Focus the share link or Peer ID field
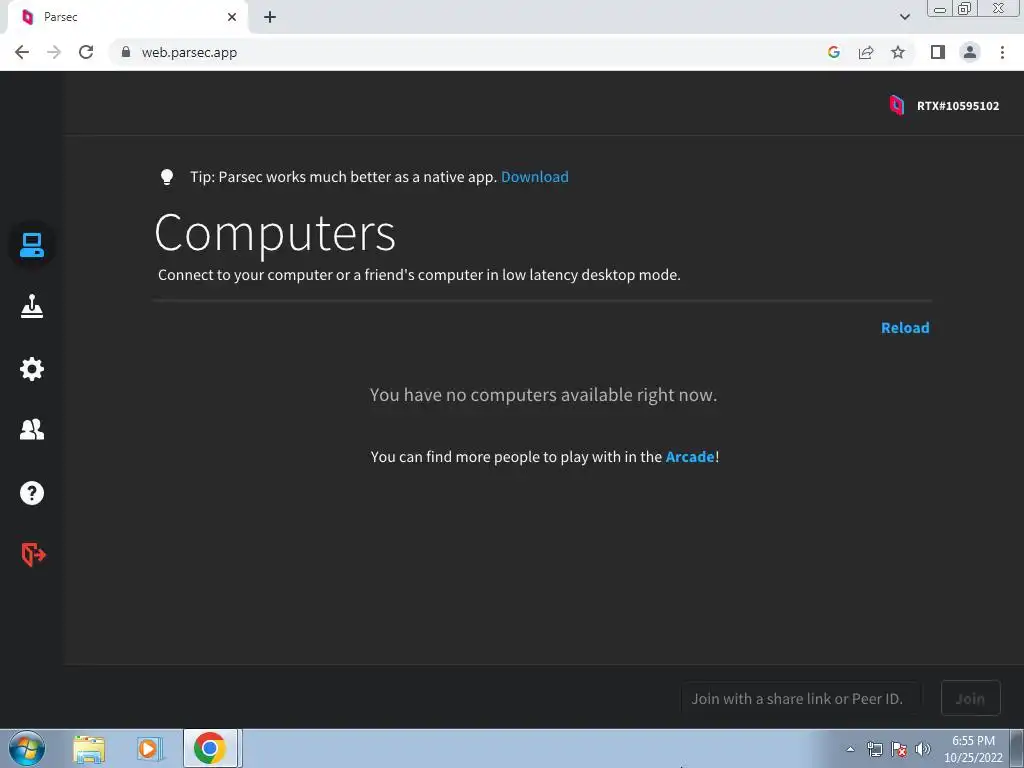The width and height of the screenshot is (1024, 768). [801, 698]
